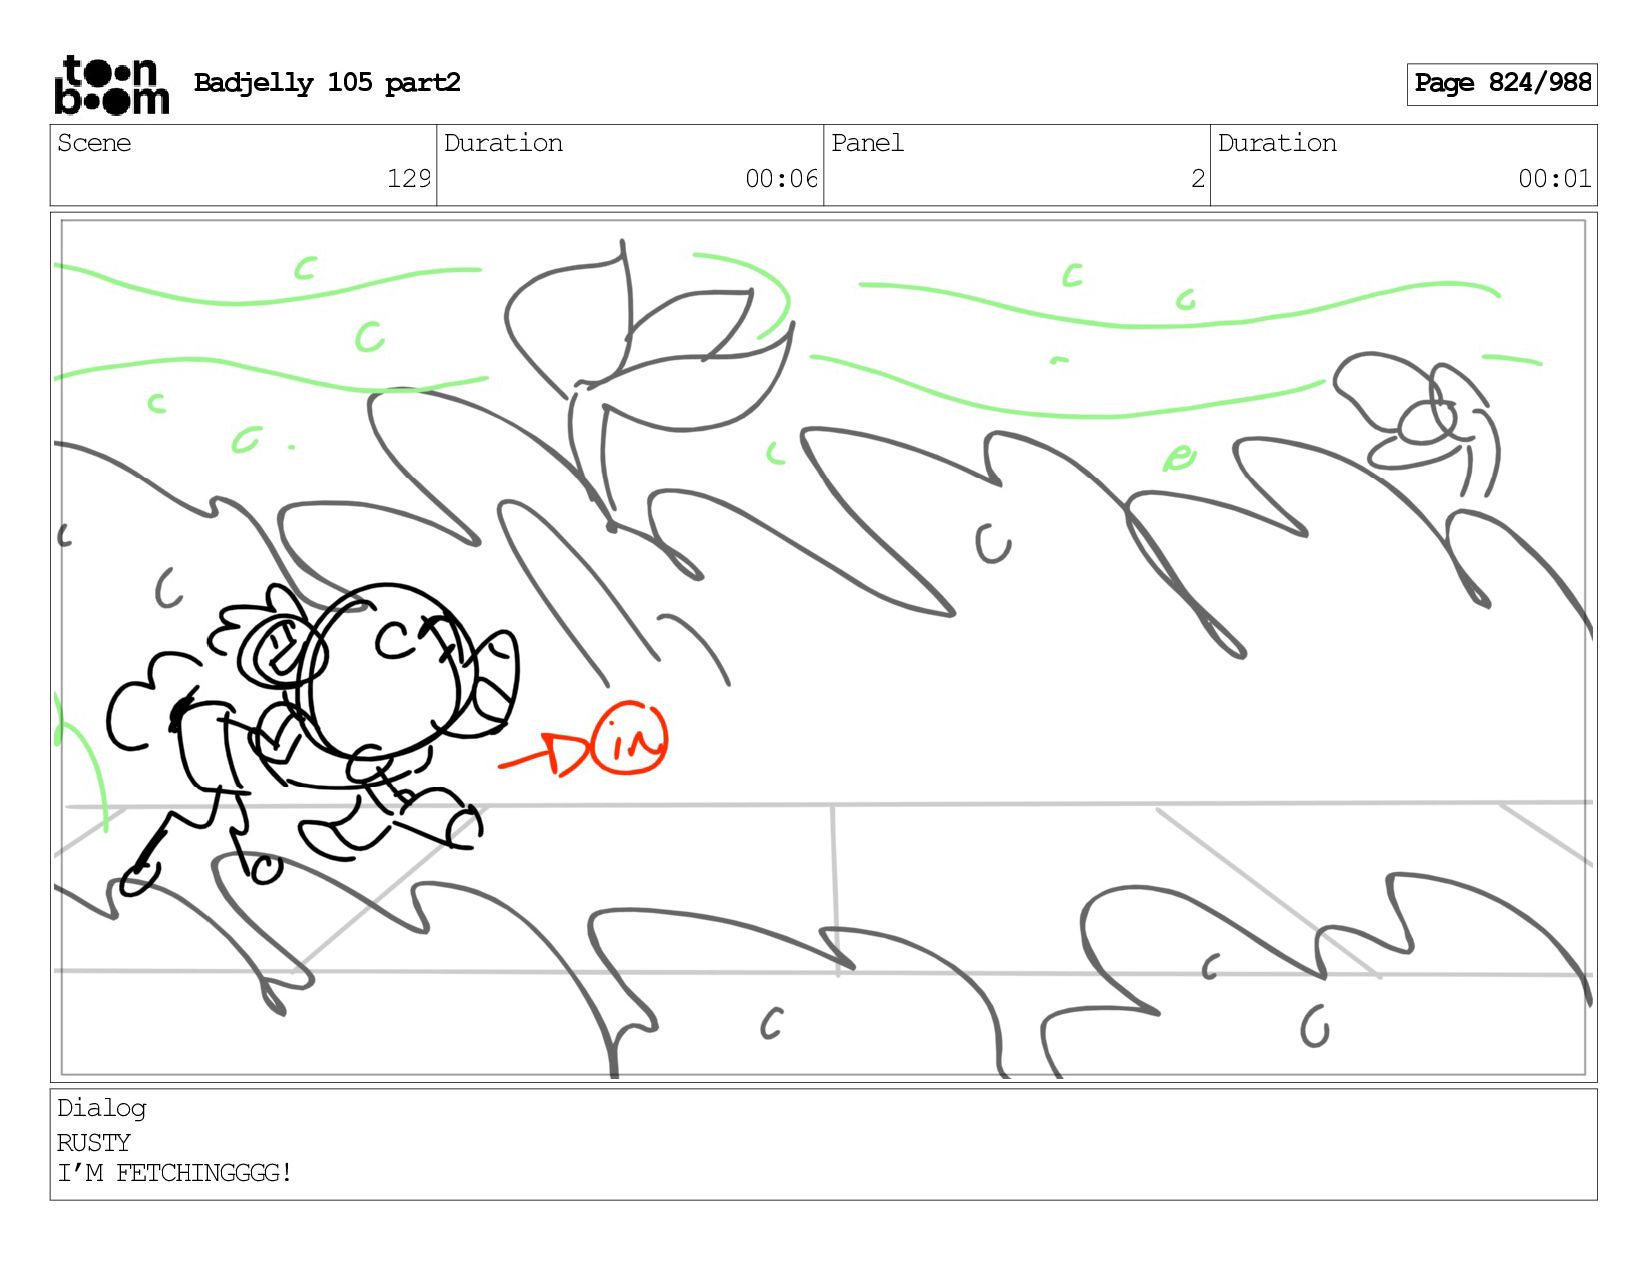Click the panel Duration 00:01 field

[x=1404, y=165]
